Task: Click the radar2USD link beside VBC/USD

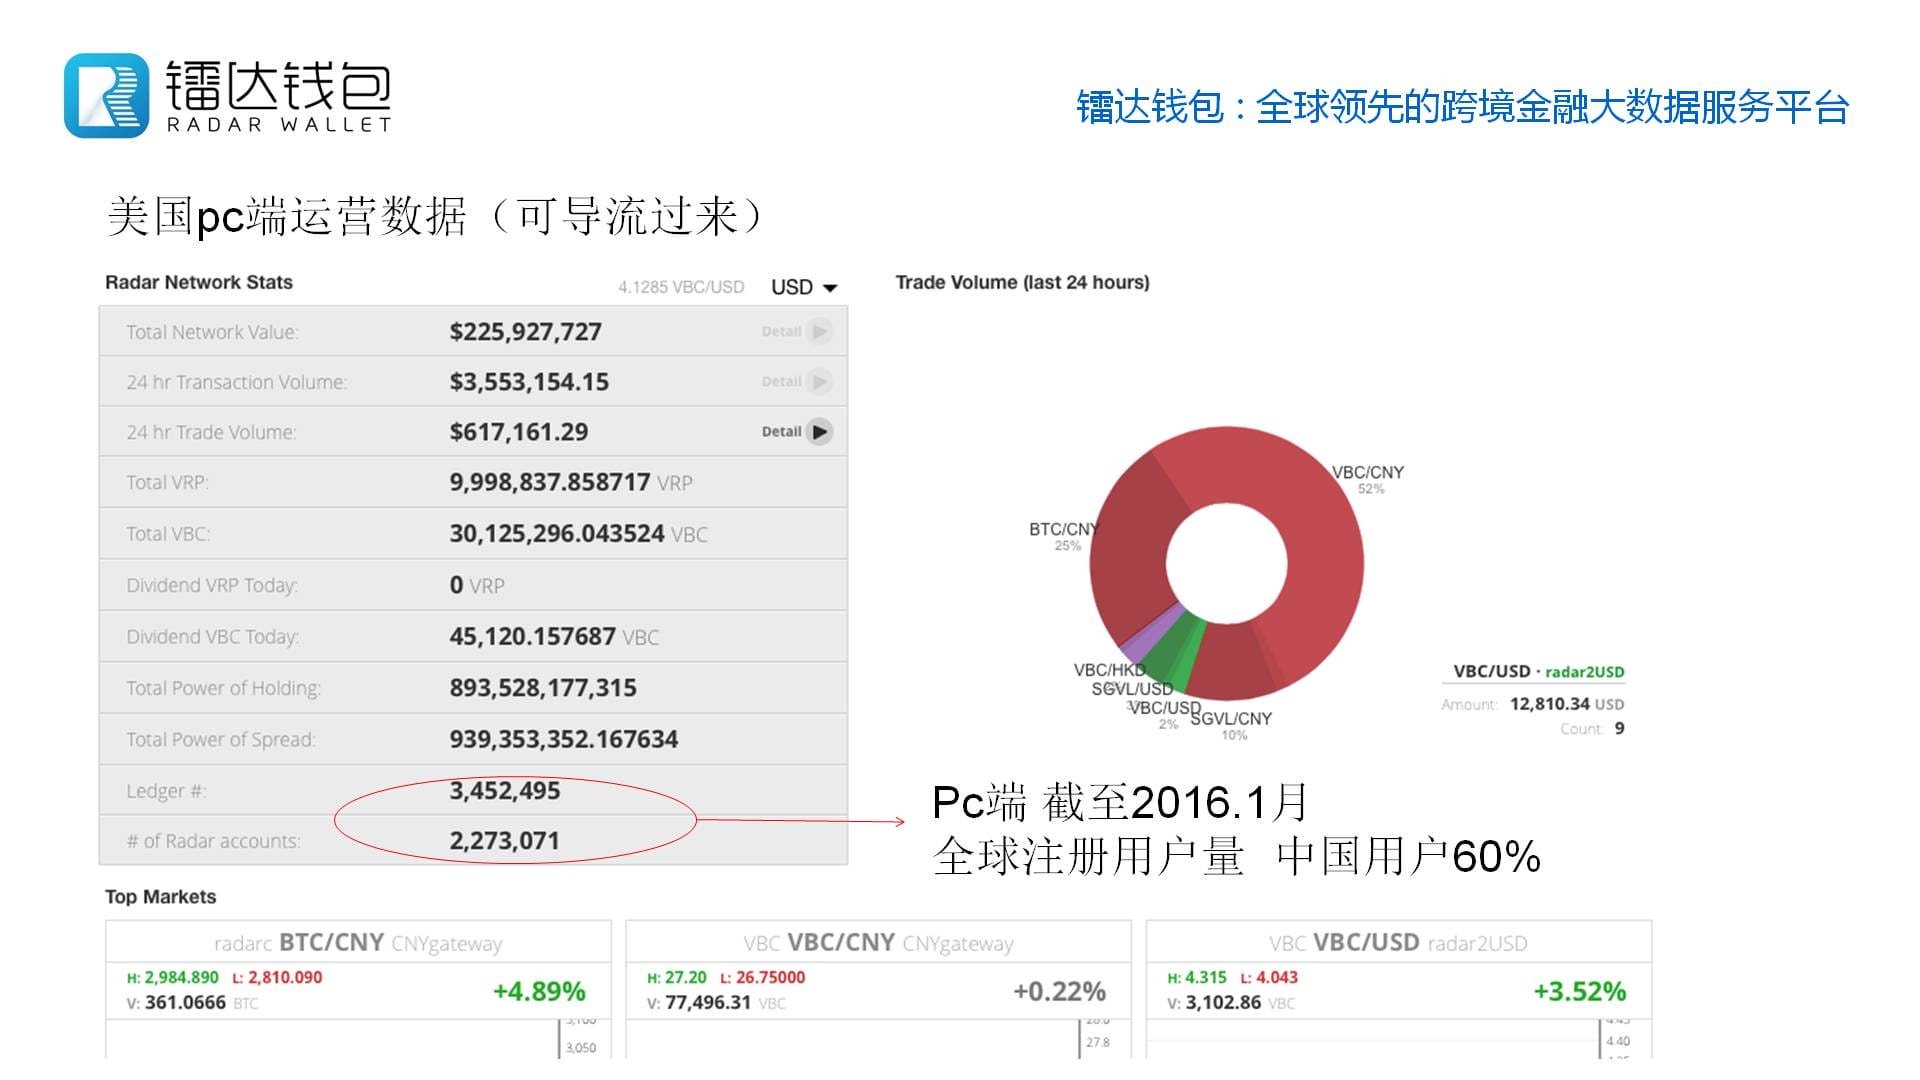Action: [1585, 672]
